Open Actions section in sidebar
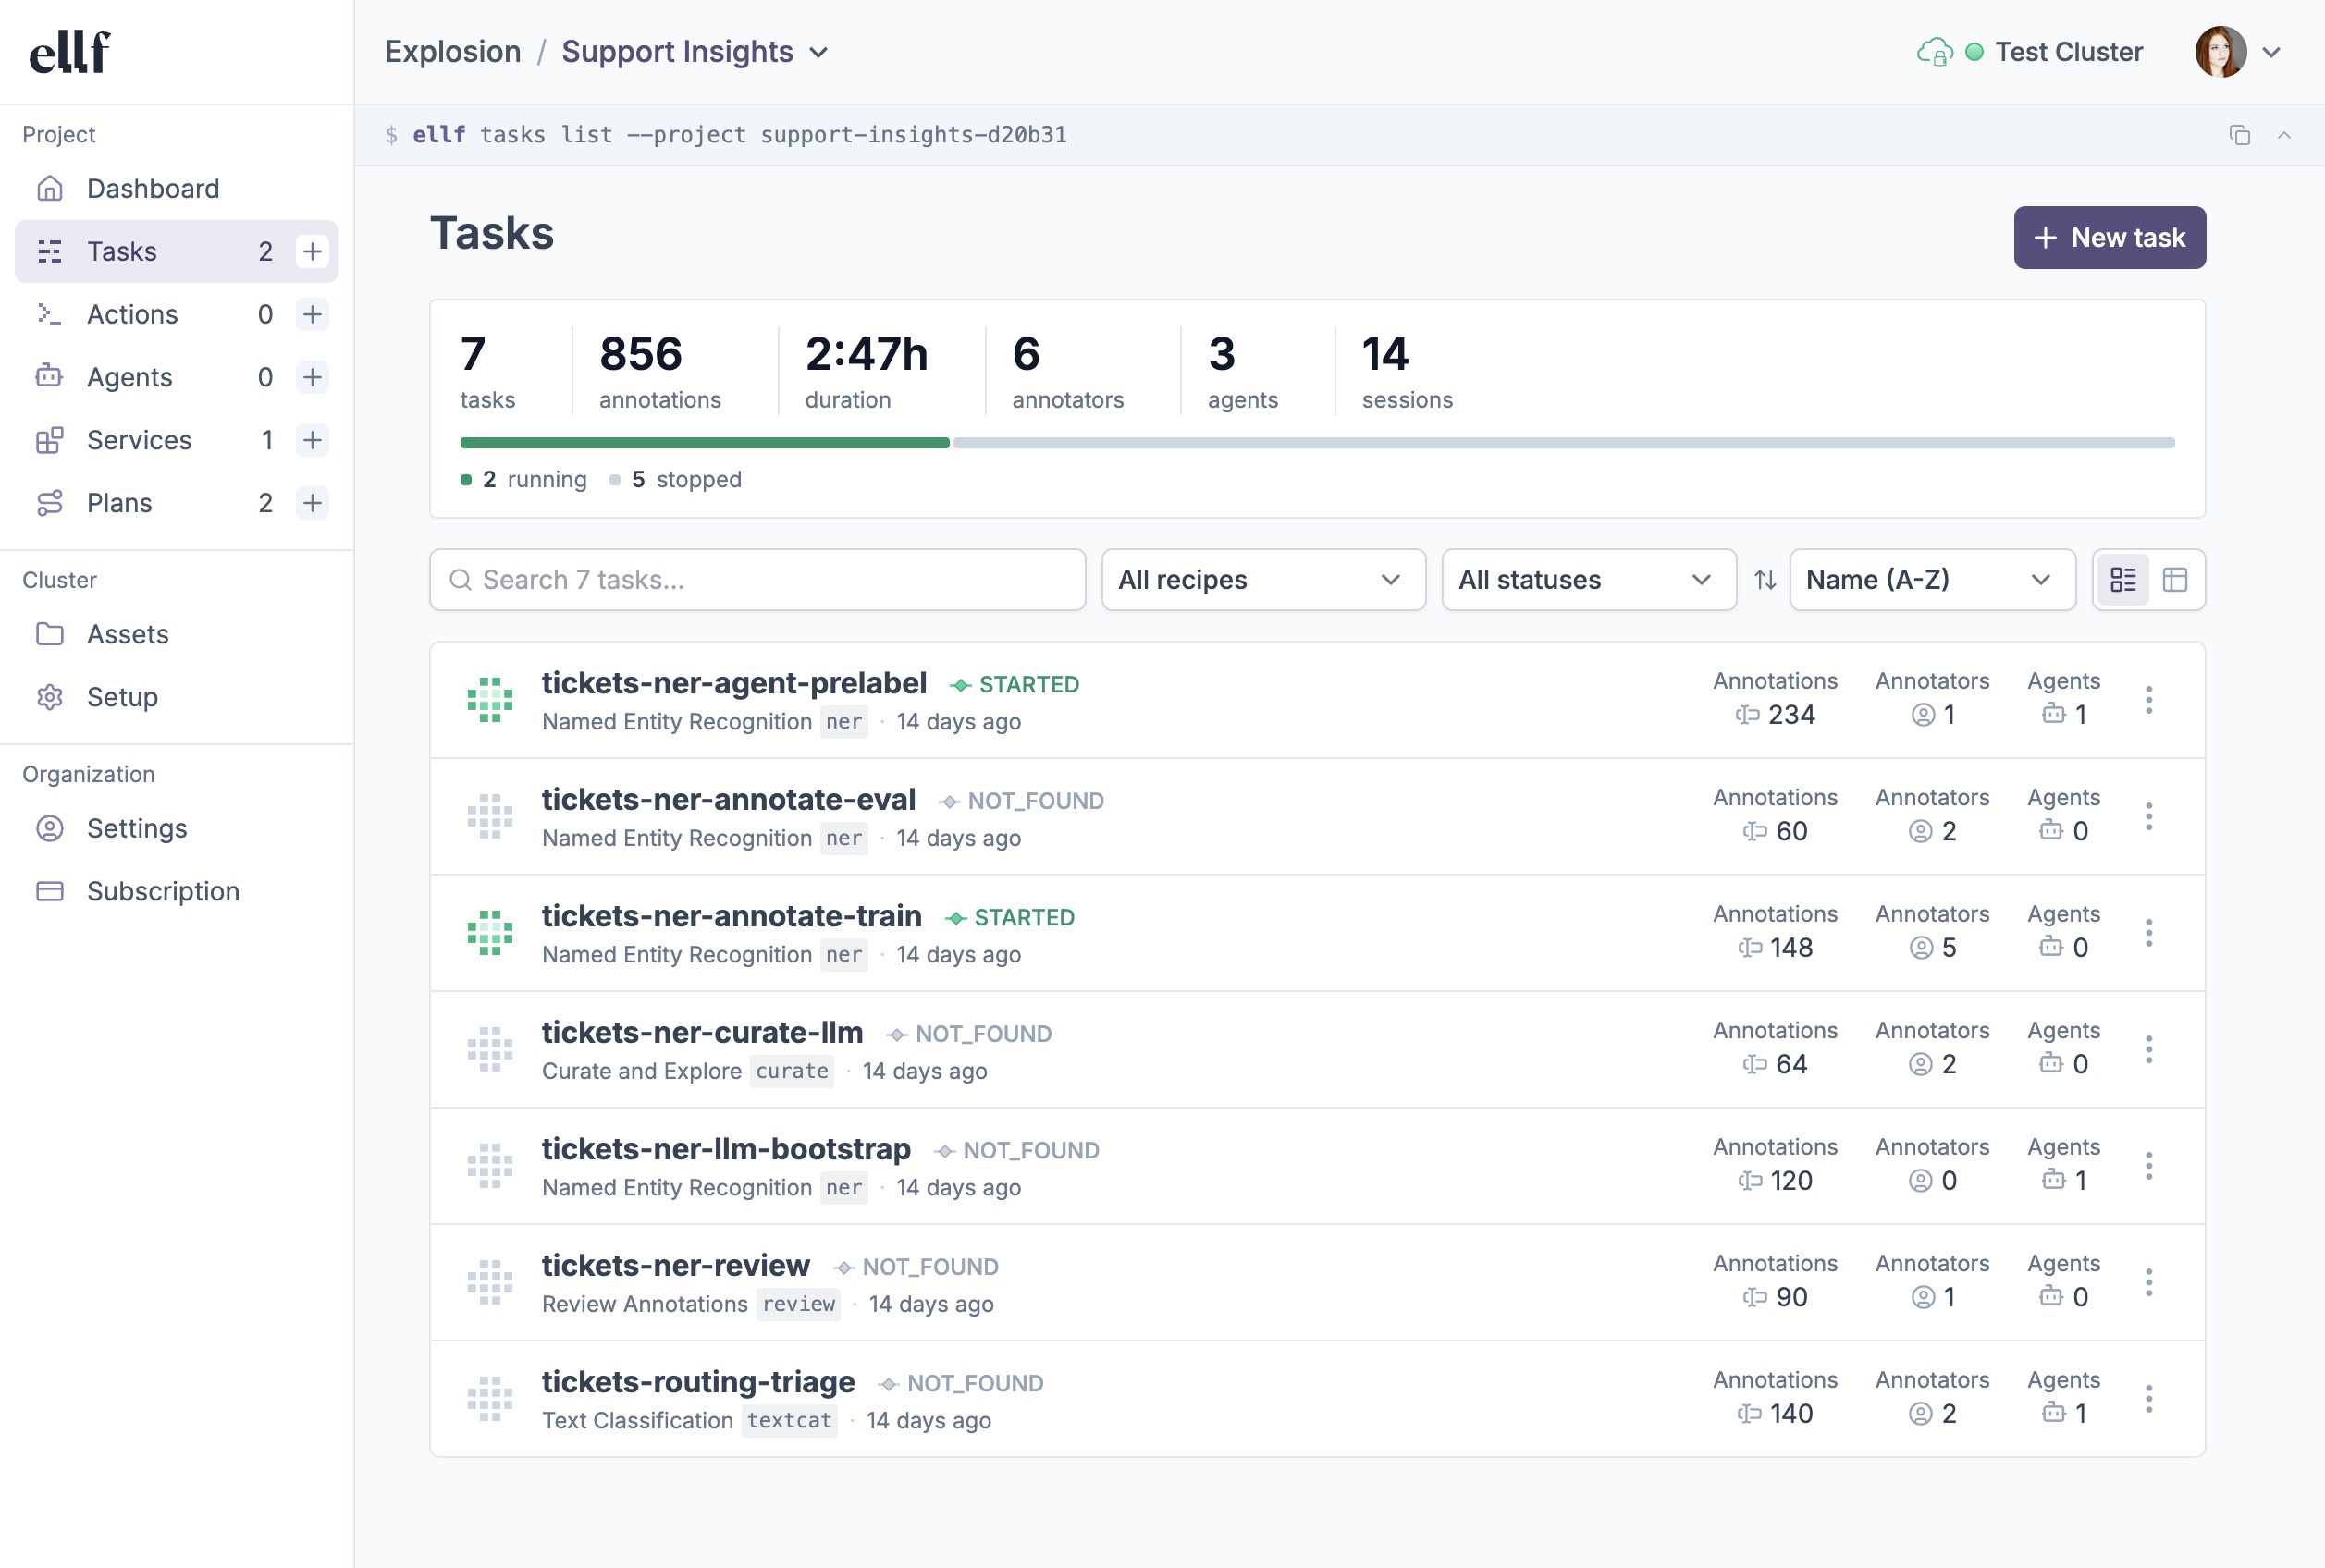2325x1568 pixels. click(132, 314)
